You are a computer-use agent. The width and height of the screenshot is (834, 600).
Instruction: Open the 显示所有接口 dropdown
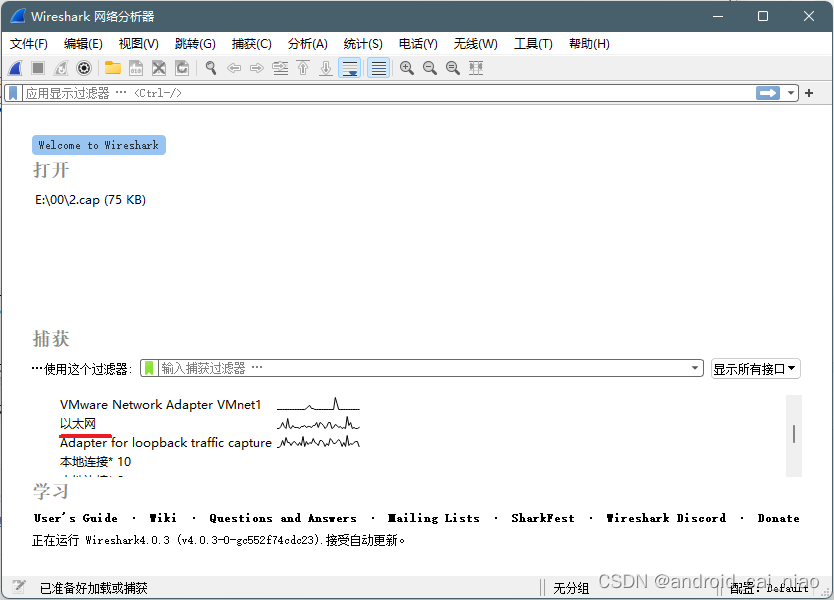tap(755, 369)
